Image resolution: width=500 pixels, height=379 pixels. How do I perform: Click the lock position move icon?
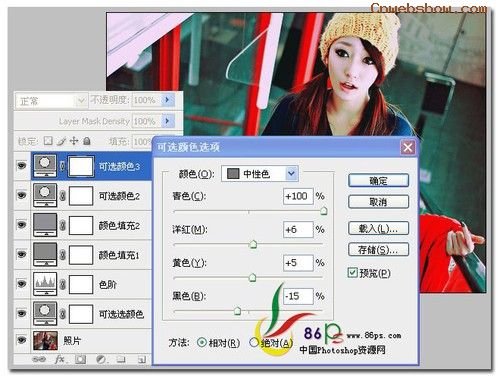[74, 141]
